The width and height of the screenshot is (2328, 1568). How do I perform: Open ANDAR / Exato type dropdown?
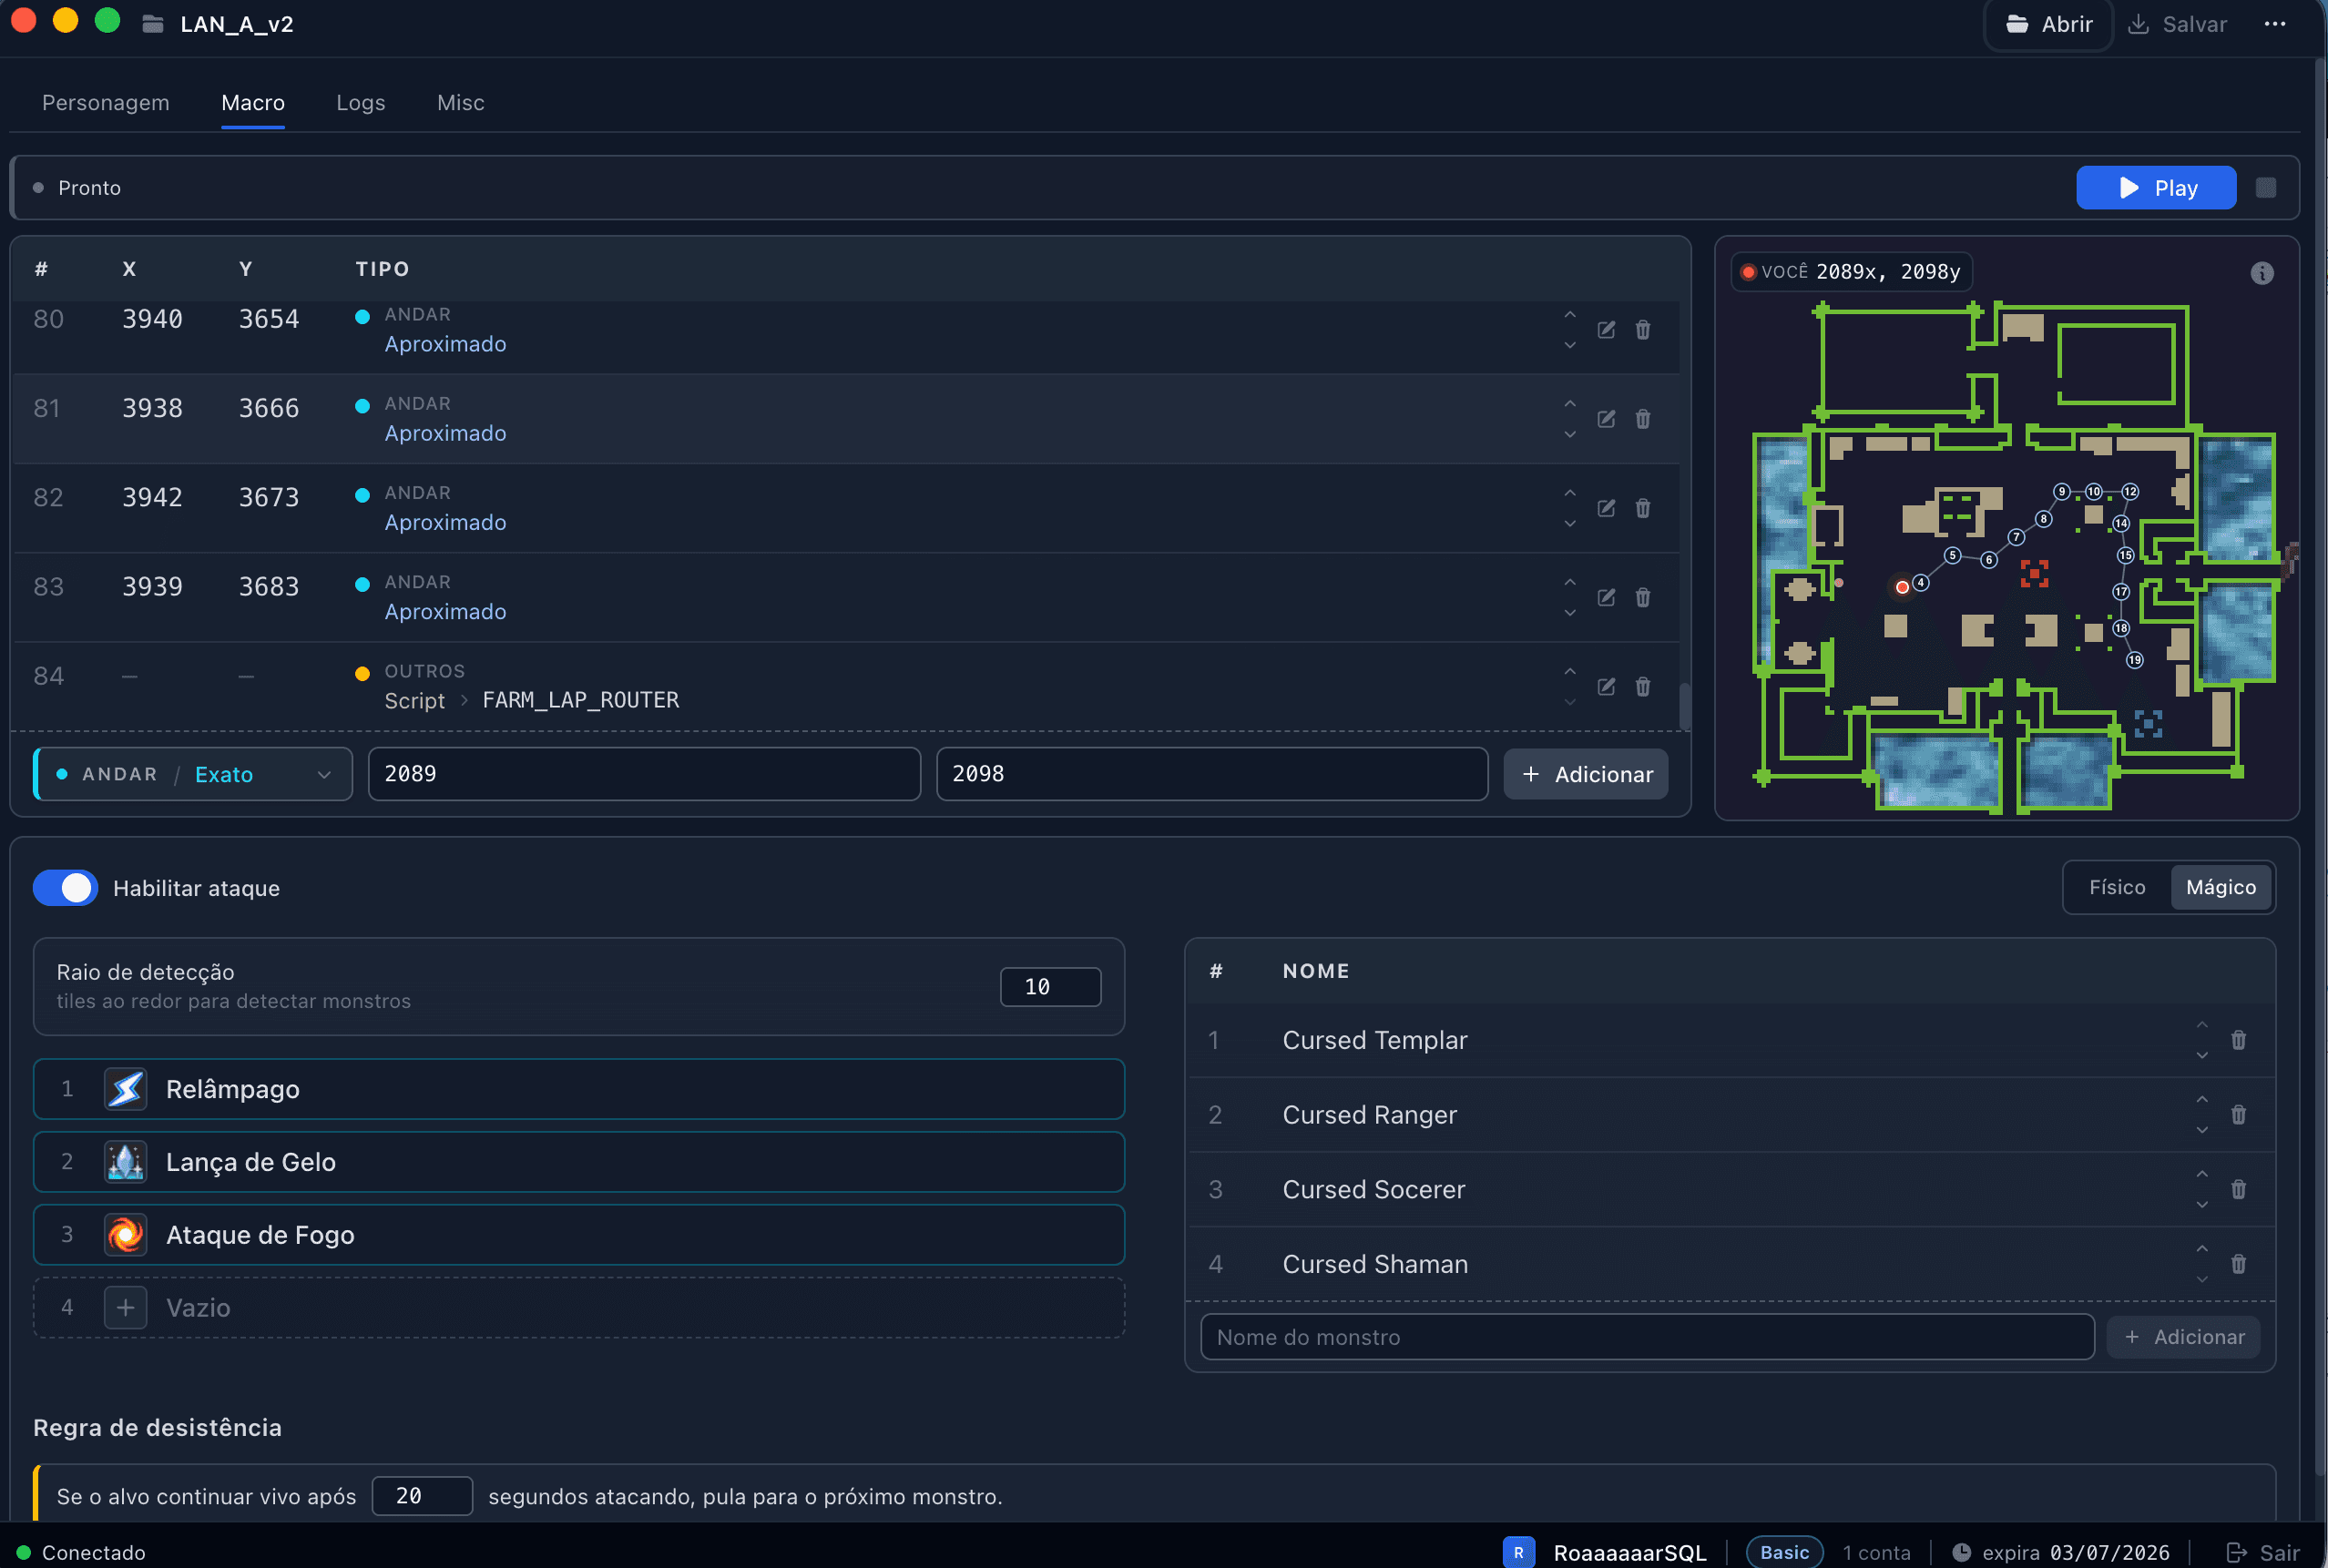pos(193,774)
